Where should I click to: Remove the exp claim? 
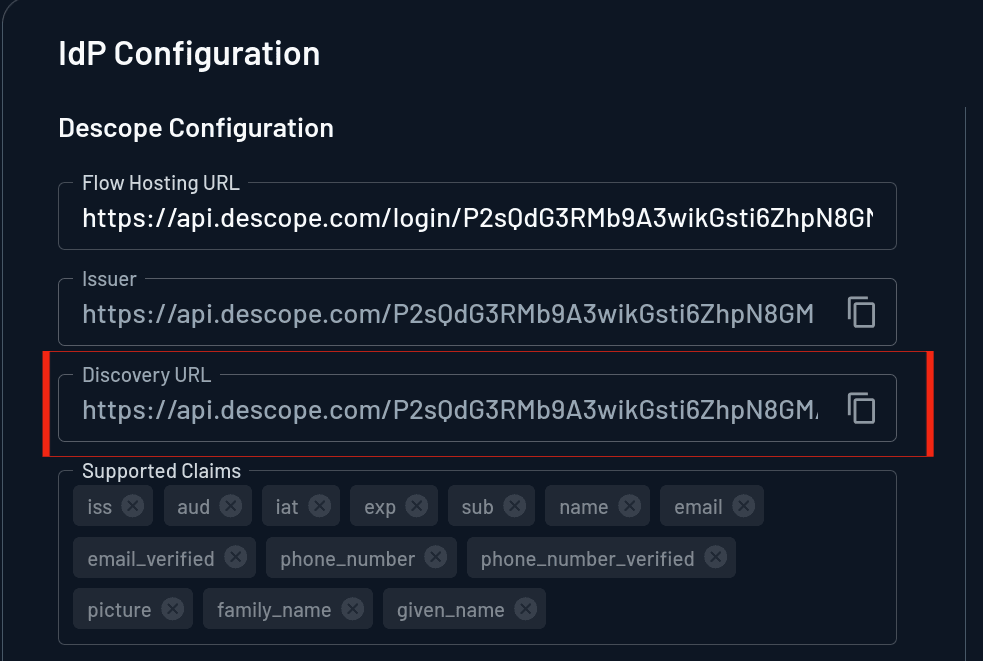[417, 505]
